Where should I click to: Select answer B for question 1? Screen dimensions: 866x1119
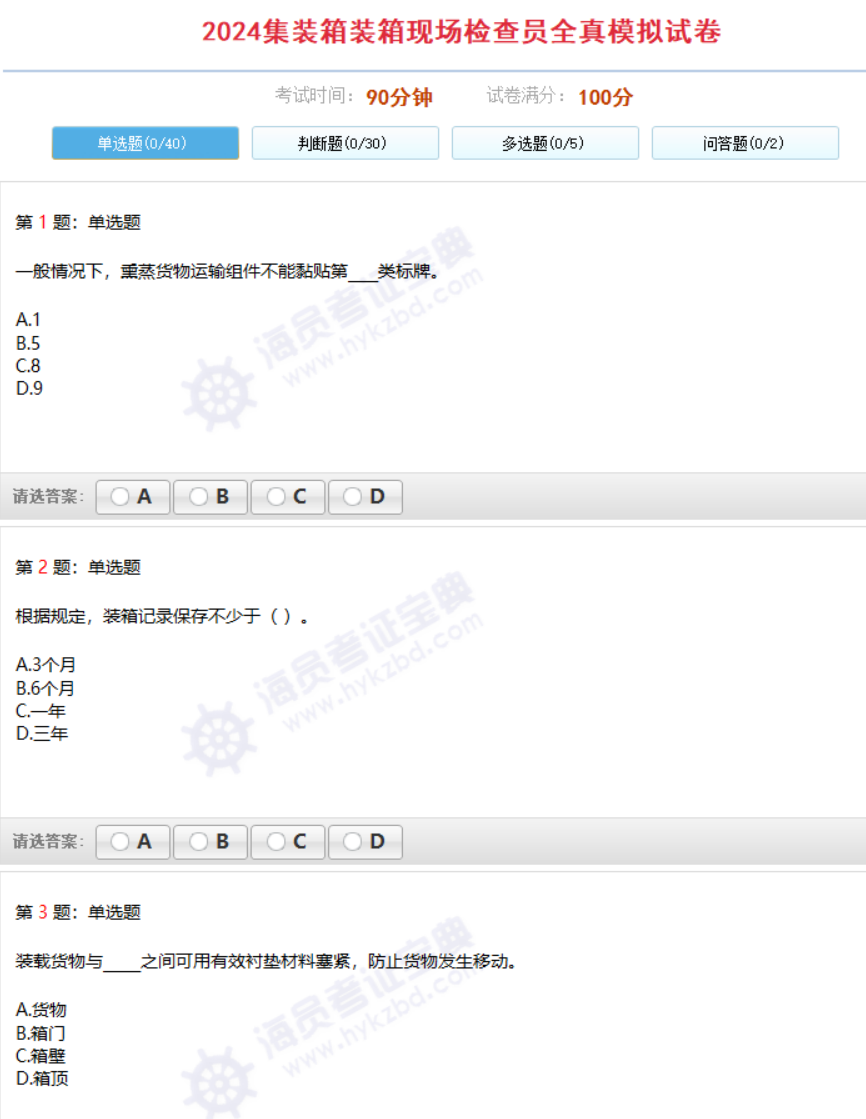coord(210,496)
